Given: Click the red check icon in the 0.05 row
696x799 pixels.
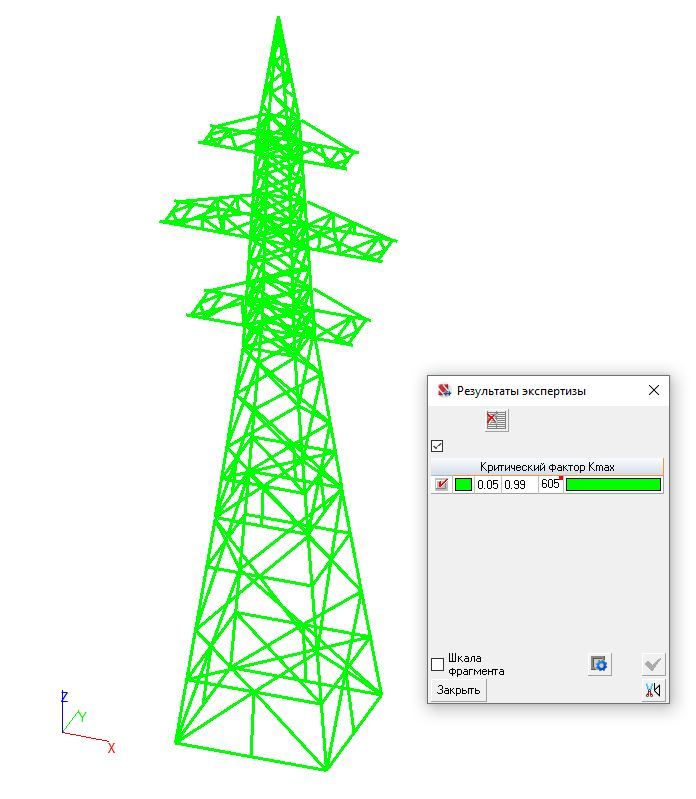Looking at the screenshot, I should pyautogui.click(x=441, y=484).
